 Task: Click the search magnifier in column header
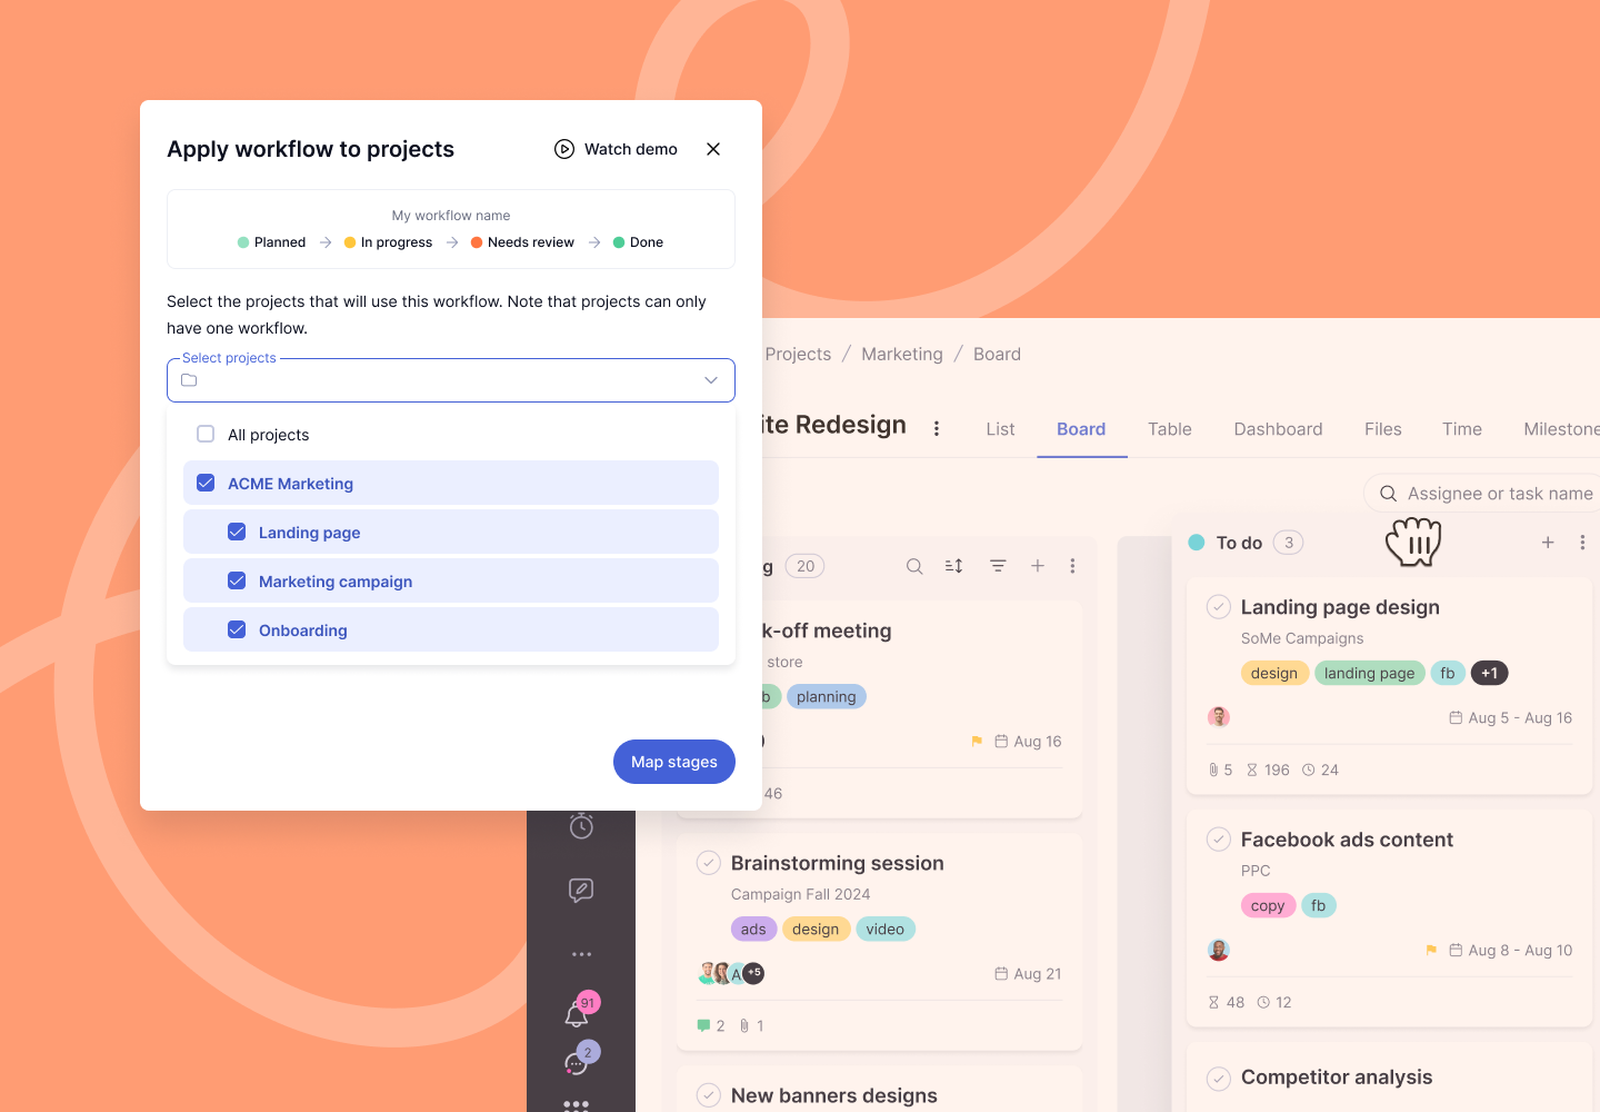click(914, 566)
